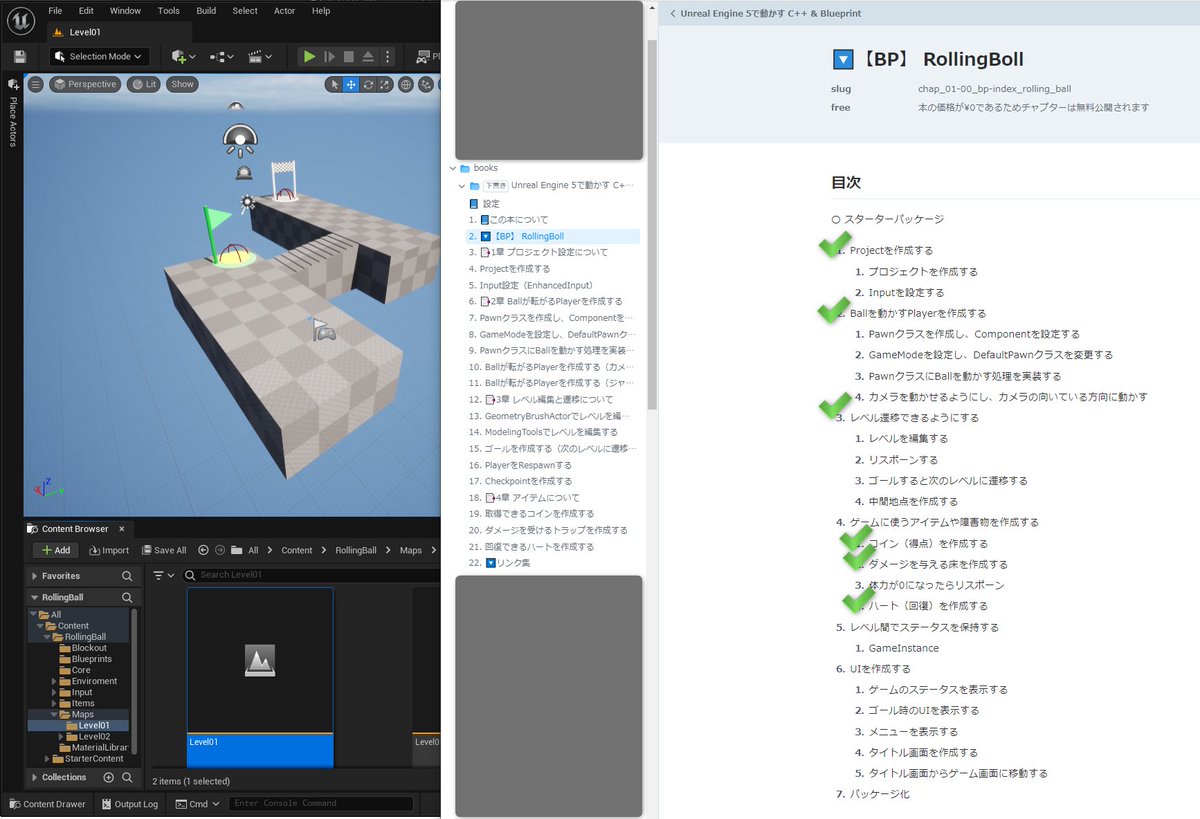Screen dimensions: 1200x819
Task: Open the Edit menu
Action: tap(86, 11)
